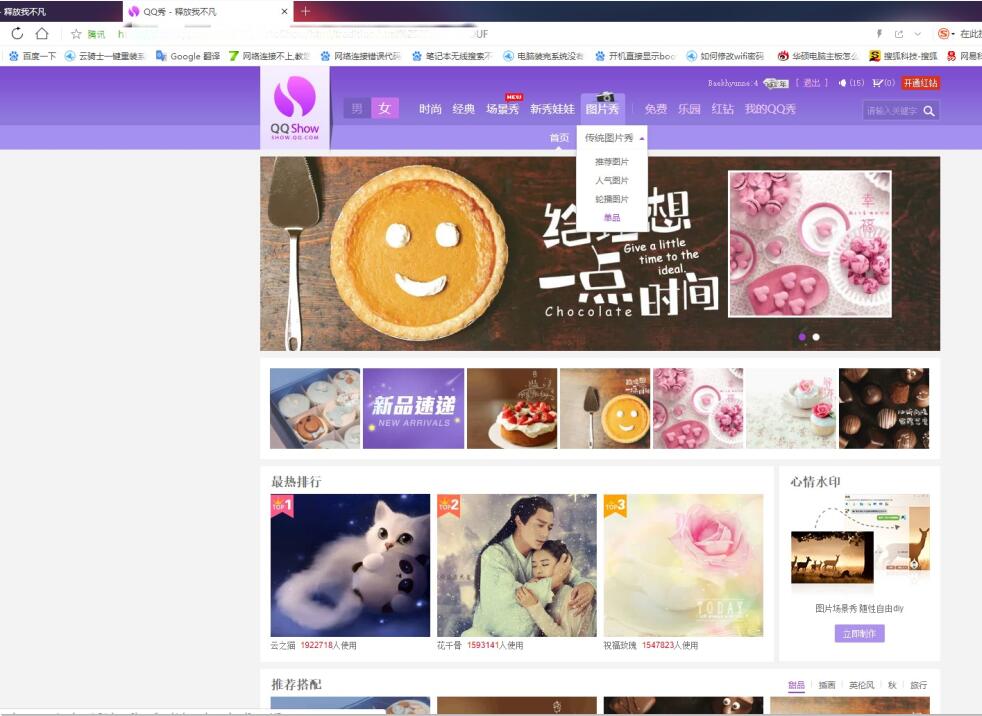This screenshot has height=716, width=982.
Task: Open the macaron box thumbnail in the strip
Action: (x=315, y=408)
